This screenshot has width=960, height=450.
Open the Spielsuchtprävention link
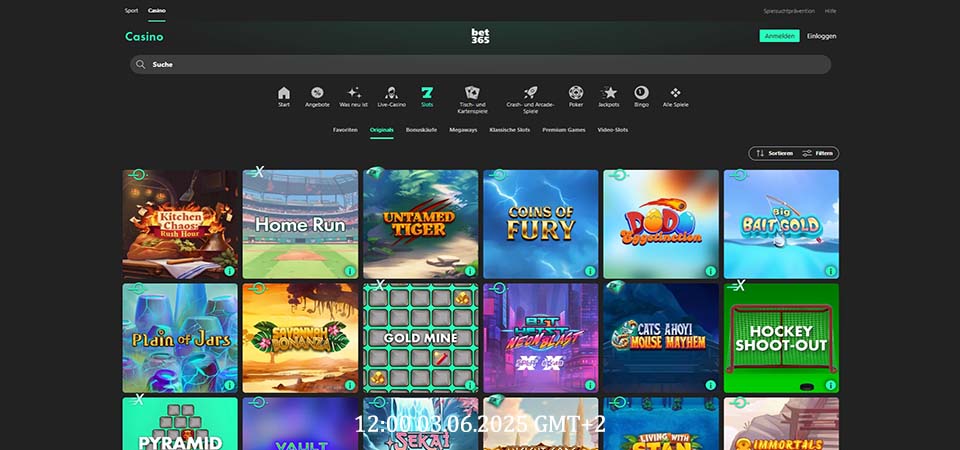point(789,11)
